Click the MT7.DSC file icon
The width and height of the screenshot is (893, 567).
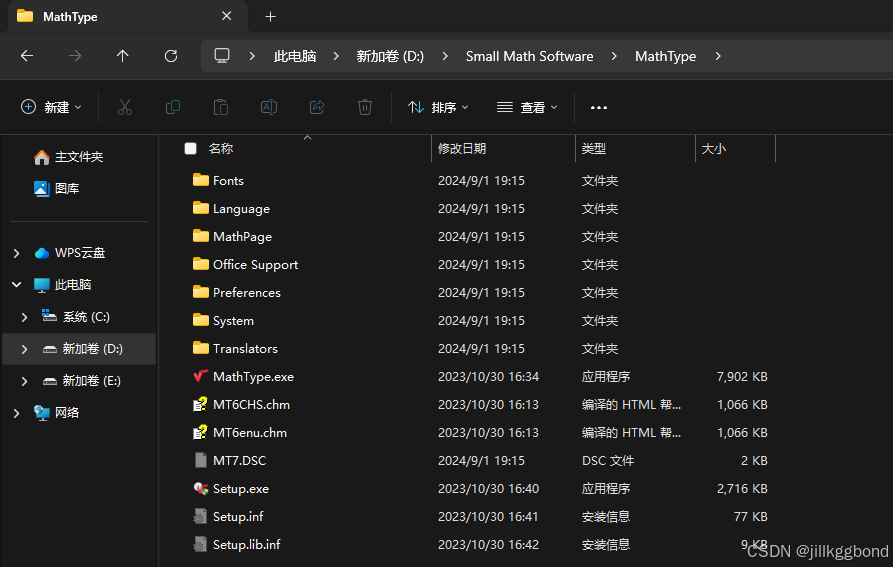(200, 460)
